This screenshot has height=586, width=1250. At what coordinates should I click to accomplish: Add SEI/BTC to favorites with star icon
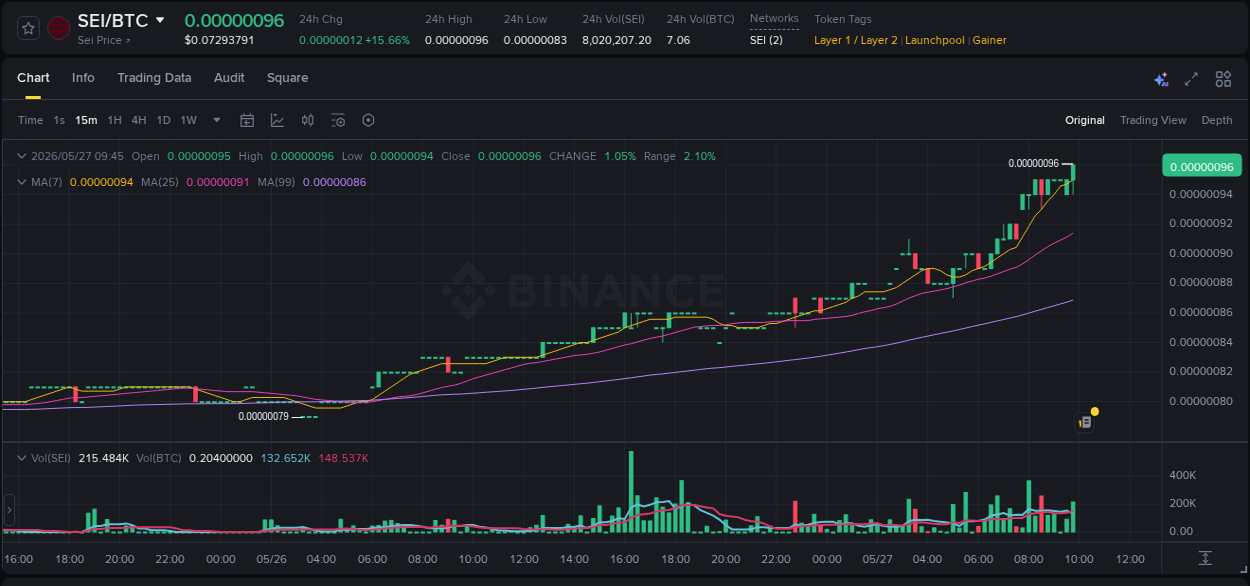(x=29, y=28)
